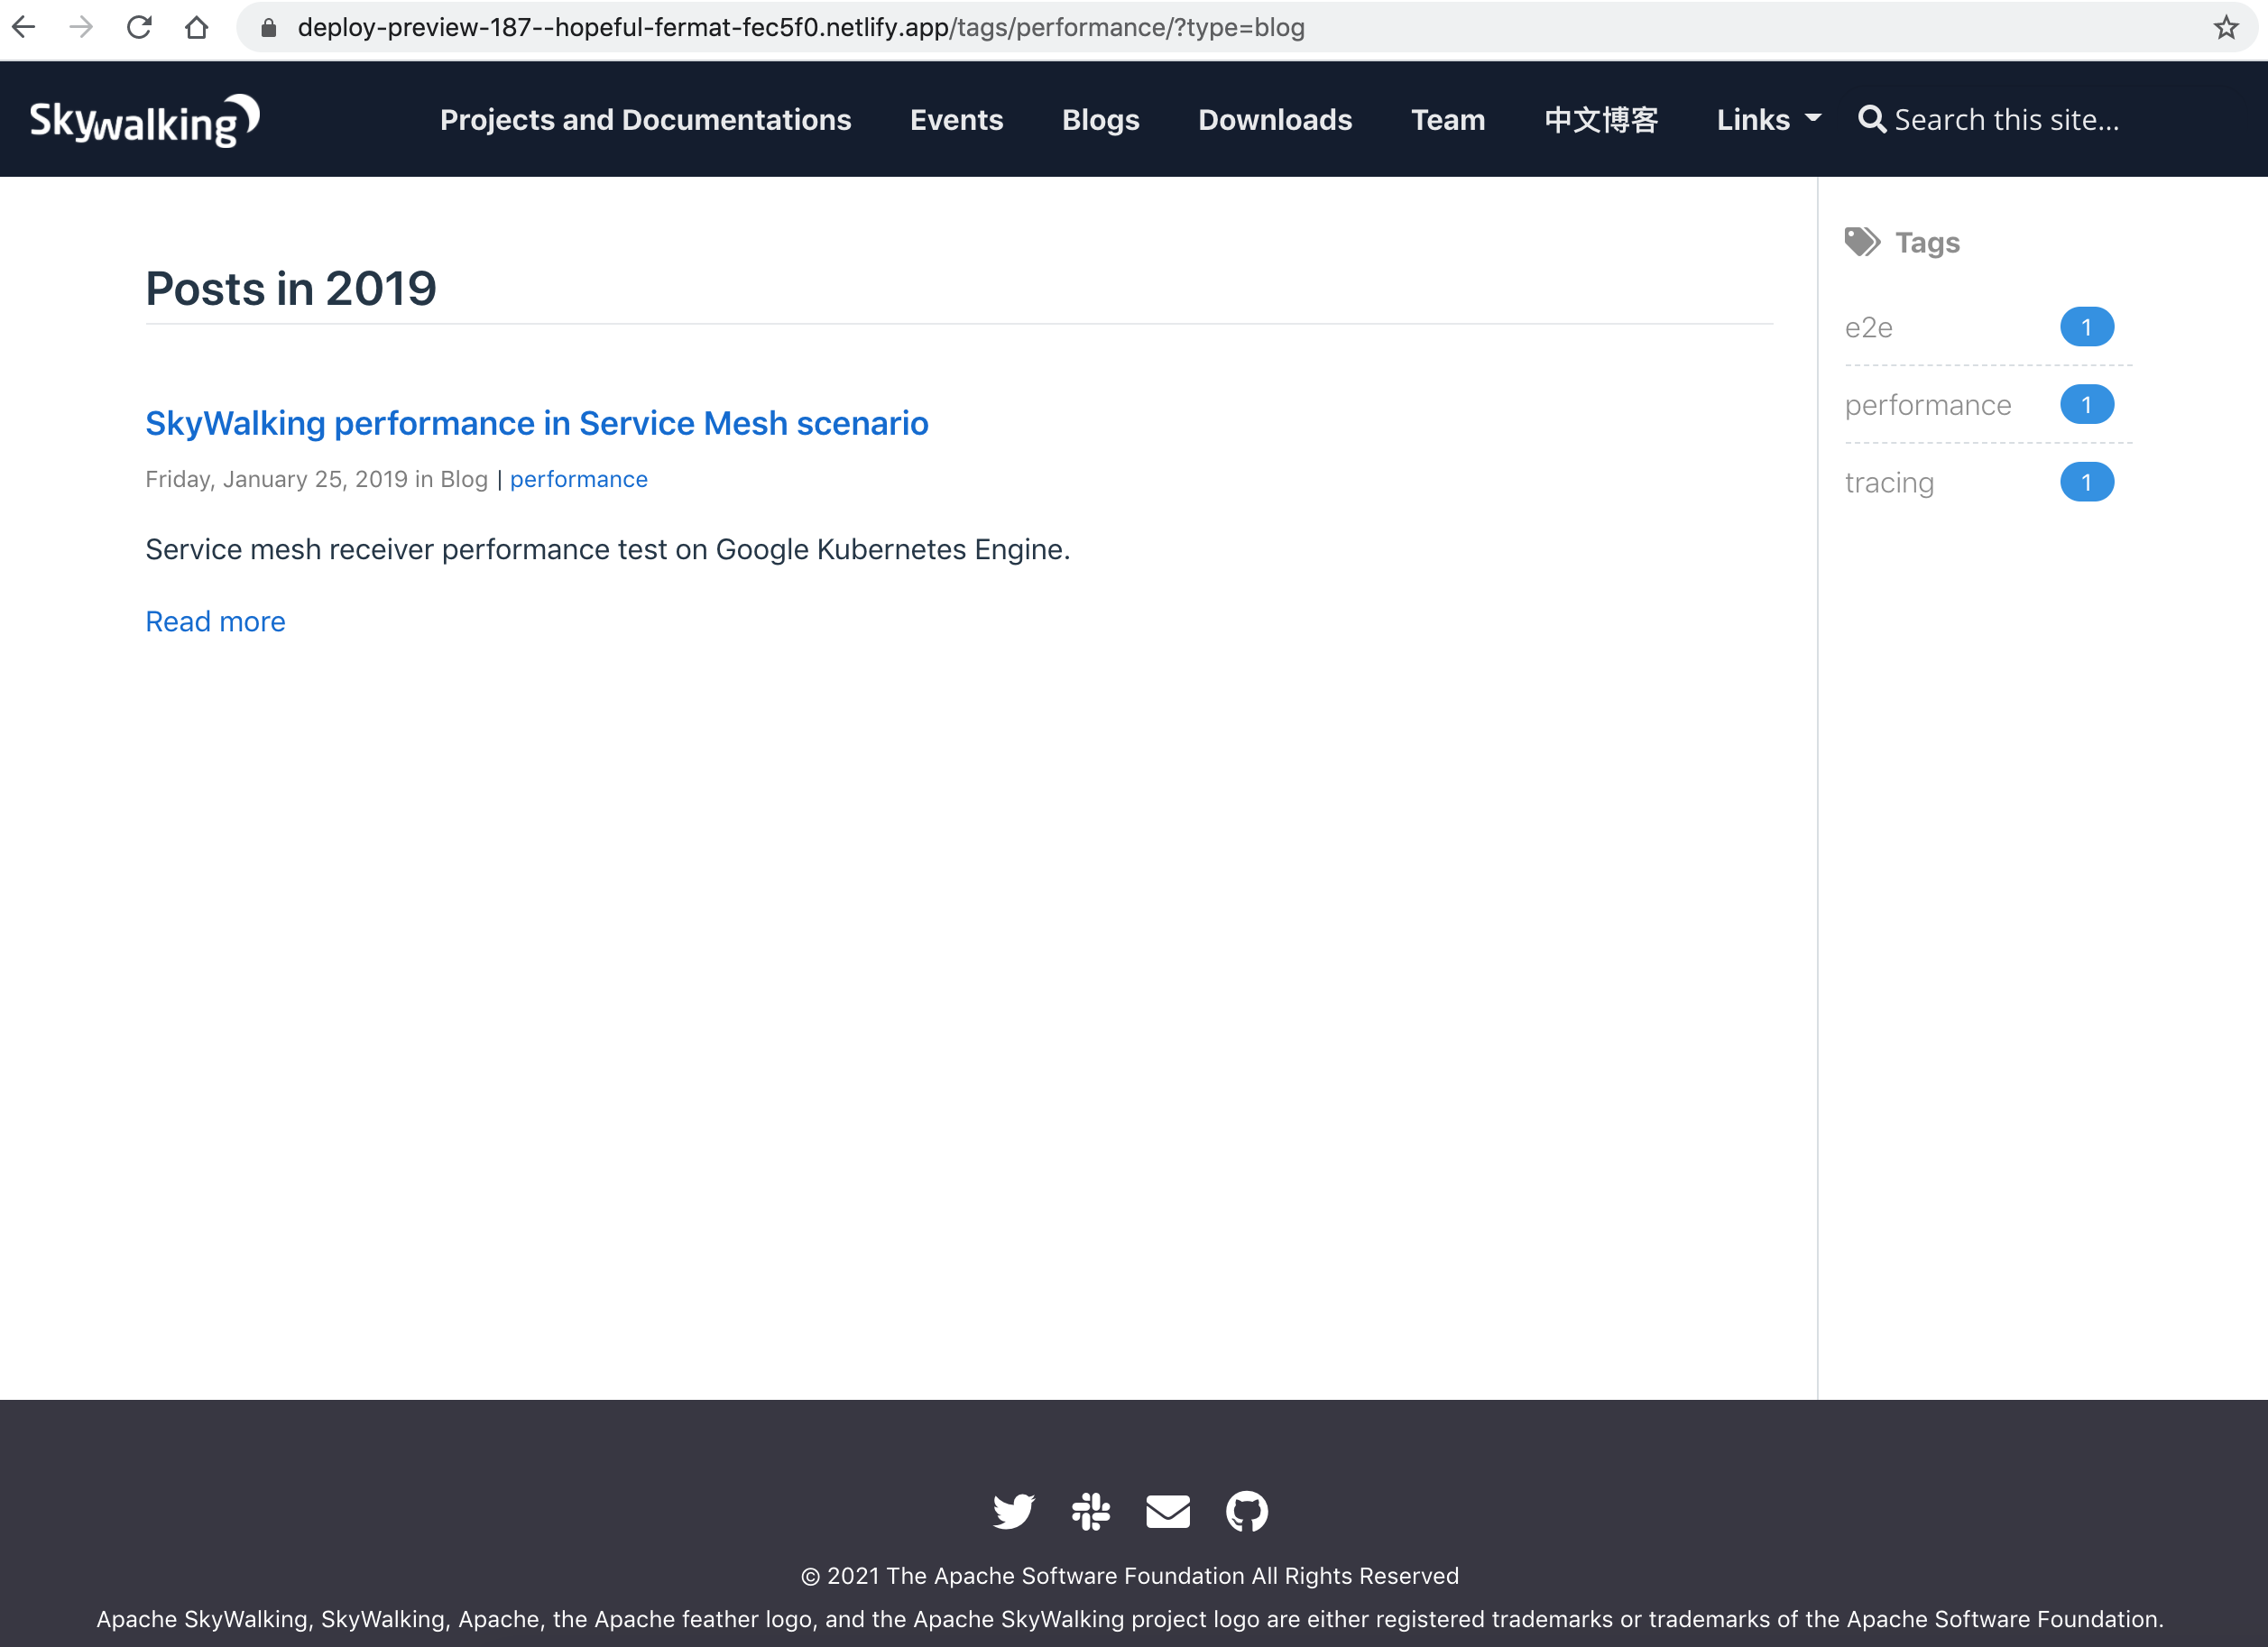This screenshot has height=1647, width=2268.
Task: Open the GitHub icon in footer
Action: click(1246, 1511)
